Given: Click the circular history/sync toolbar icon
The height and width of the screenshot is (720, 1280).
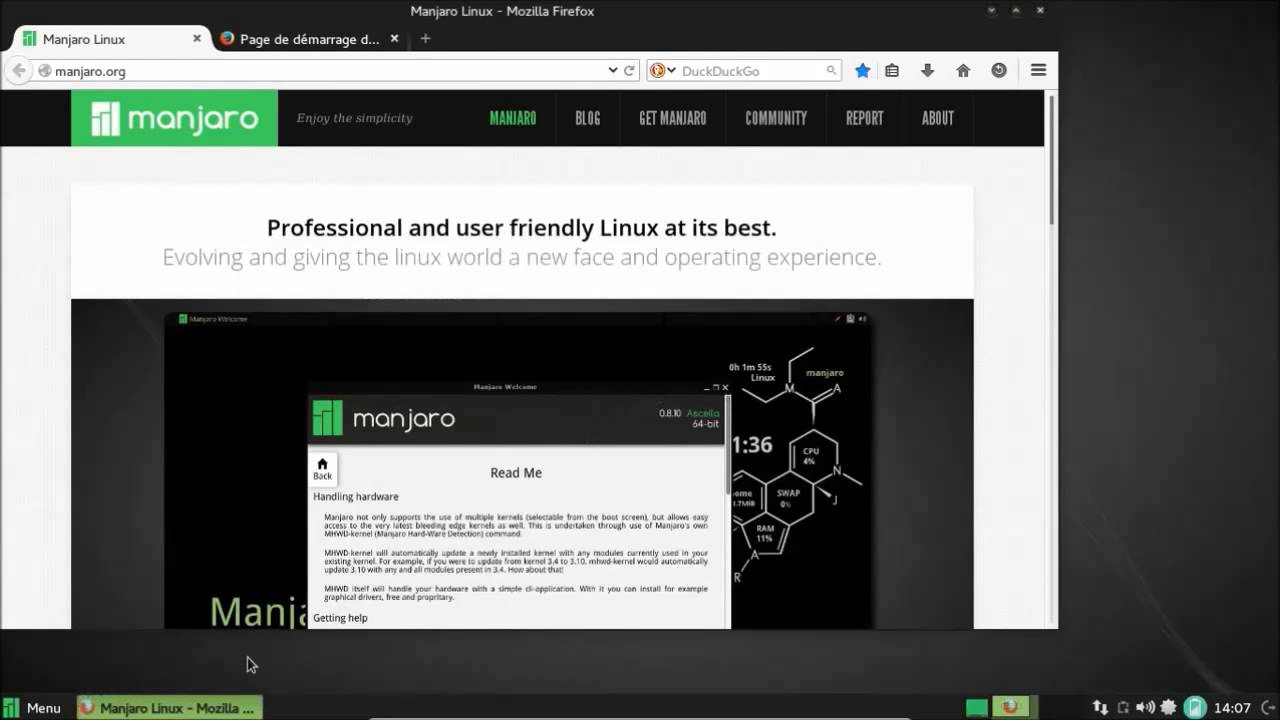Looking at the screenshot, I should [x=999, y=71].
